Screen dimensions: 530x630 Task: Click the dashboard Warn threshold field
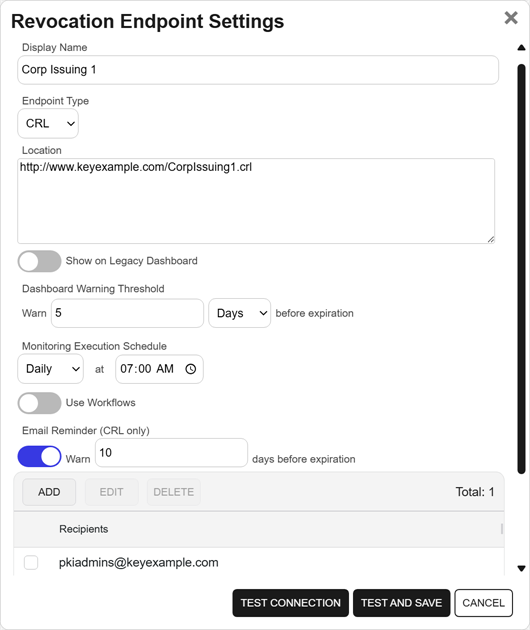127,313
